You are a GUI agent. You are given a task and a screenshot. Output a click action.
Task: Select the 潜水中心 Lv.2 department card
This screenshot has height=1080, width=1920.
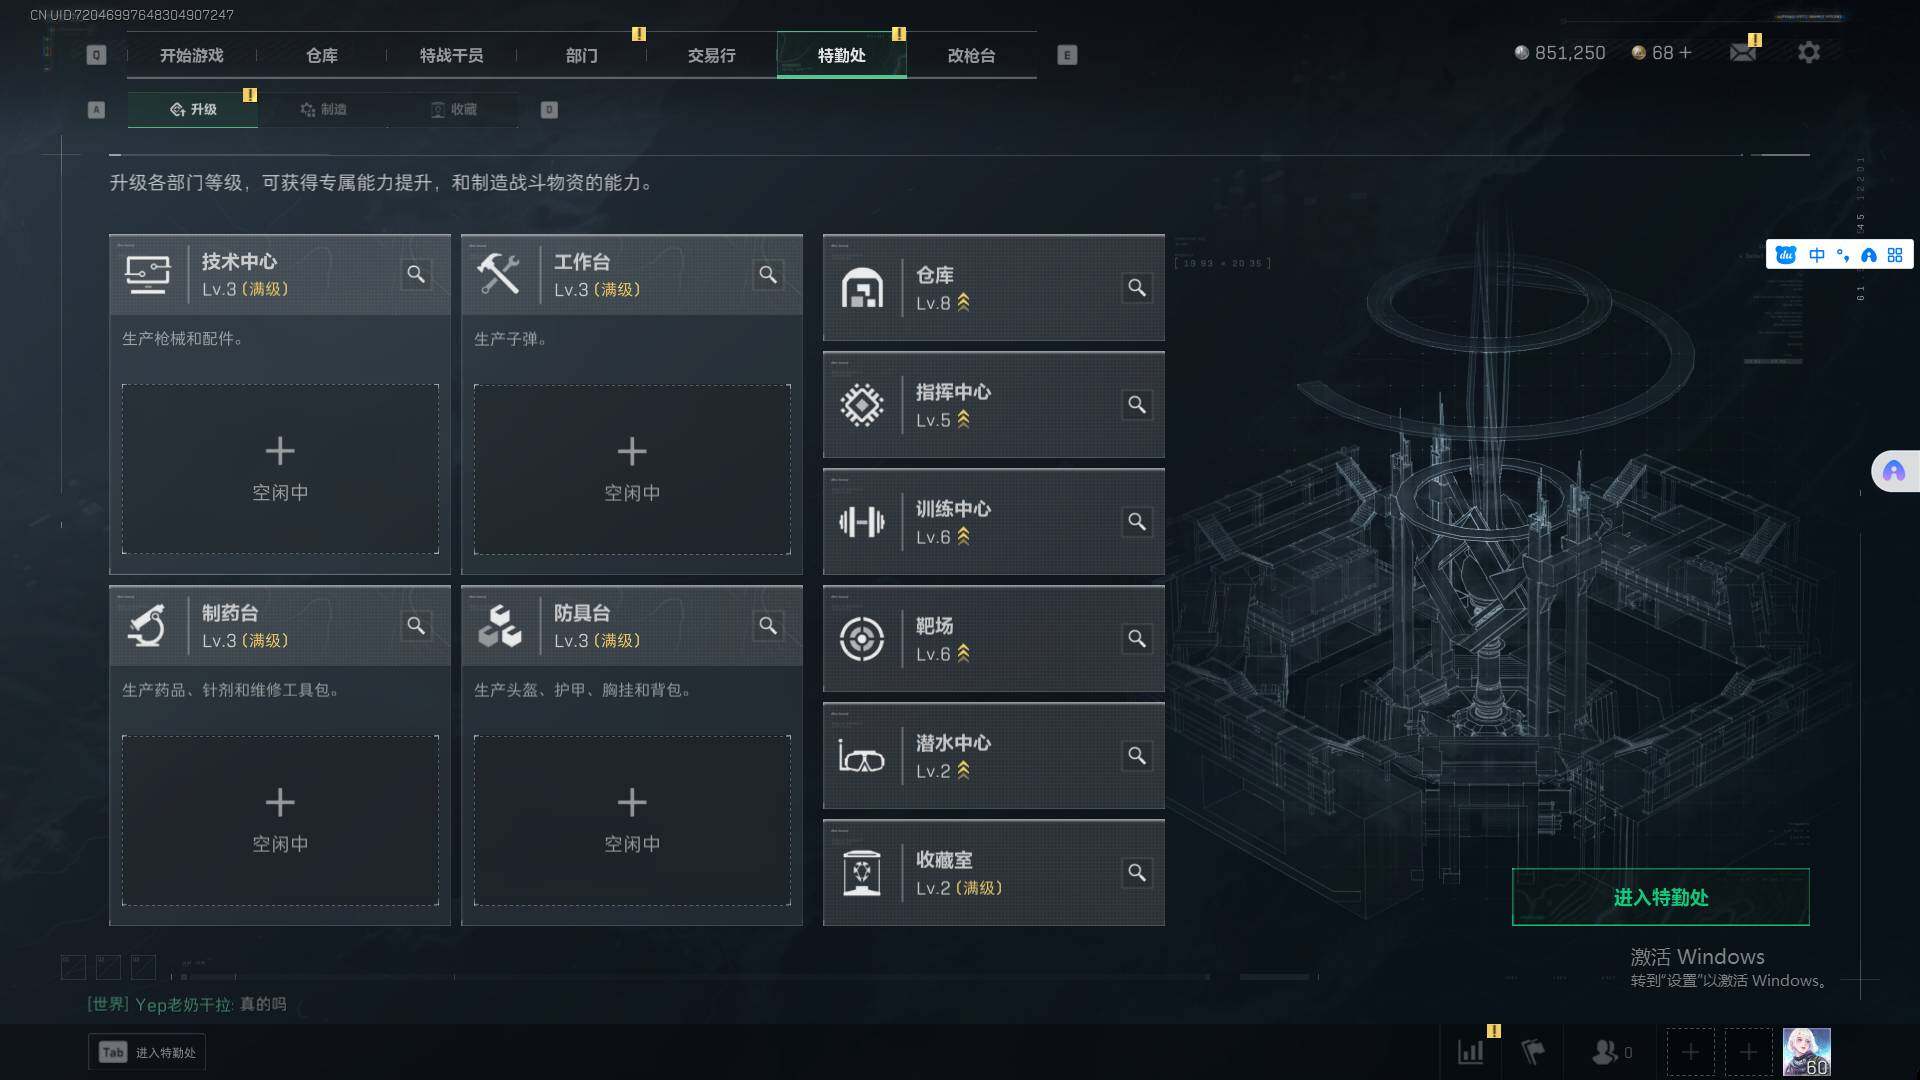994,756
